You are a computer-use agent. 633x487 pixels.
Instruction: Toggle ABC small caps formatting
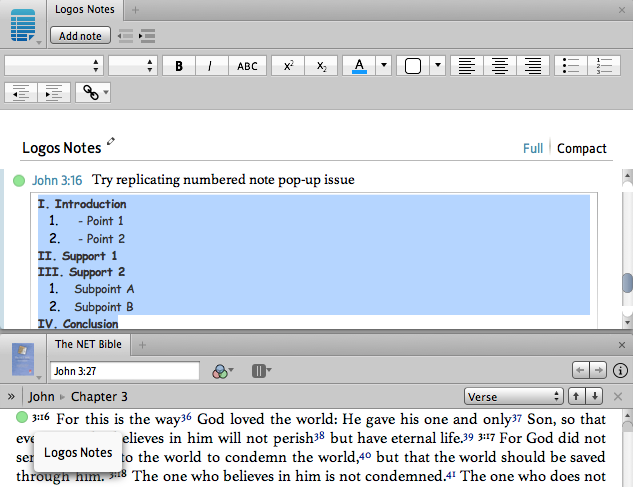247,66
